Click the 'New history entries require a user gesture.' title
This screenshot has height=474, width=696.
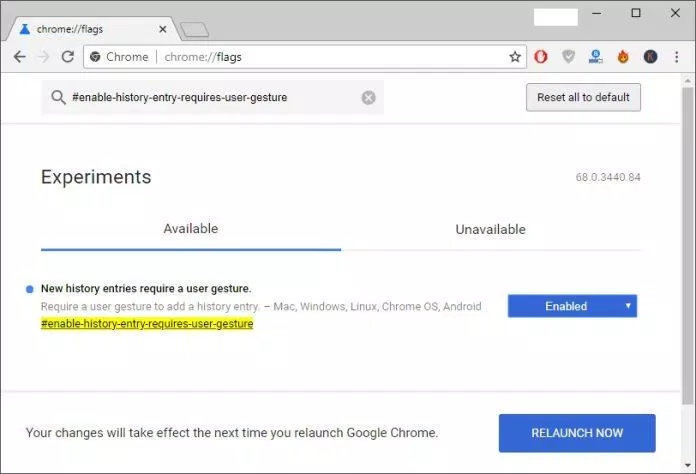(146, 288)
